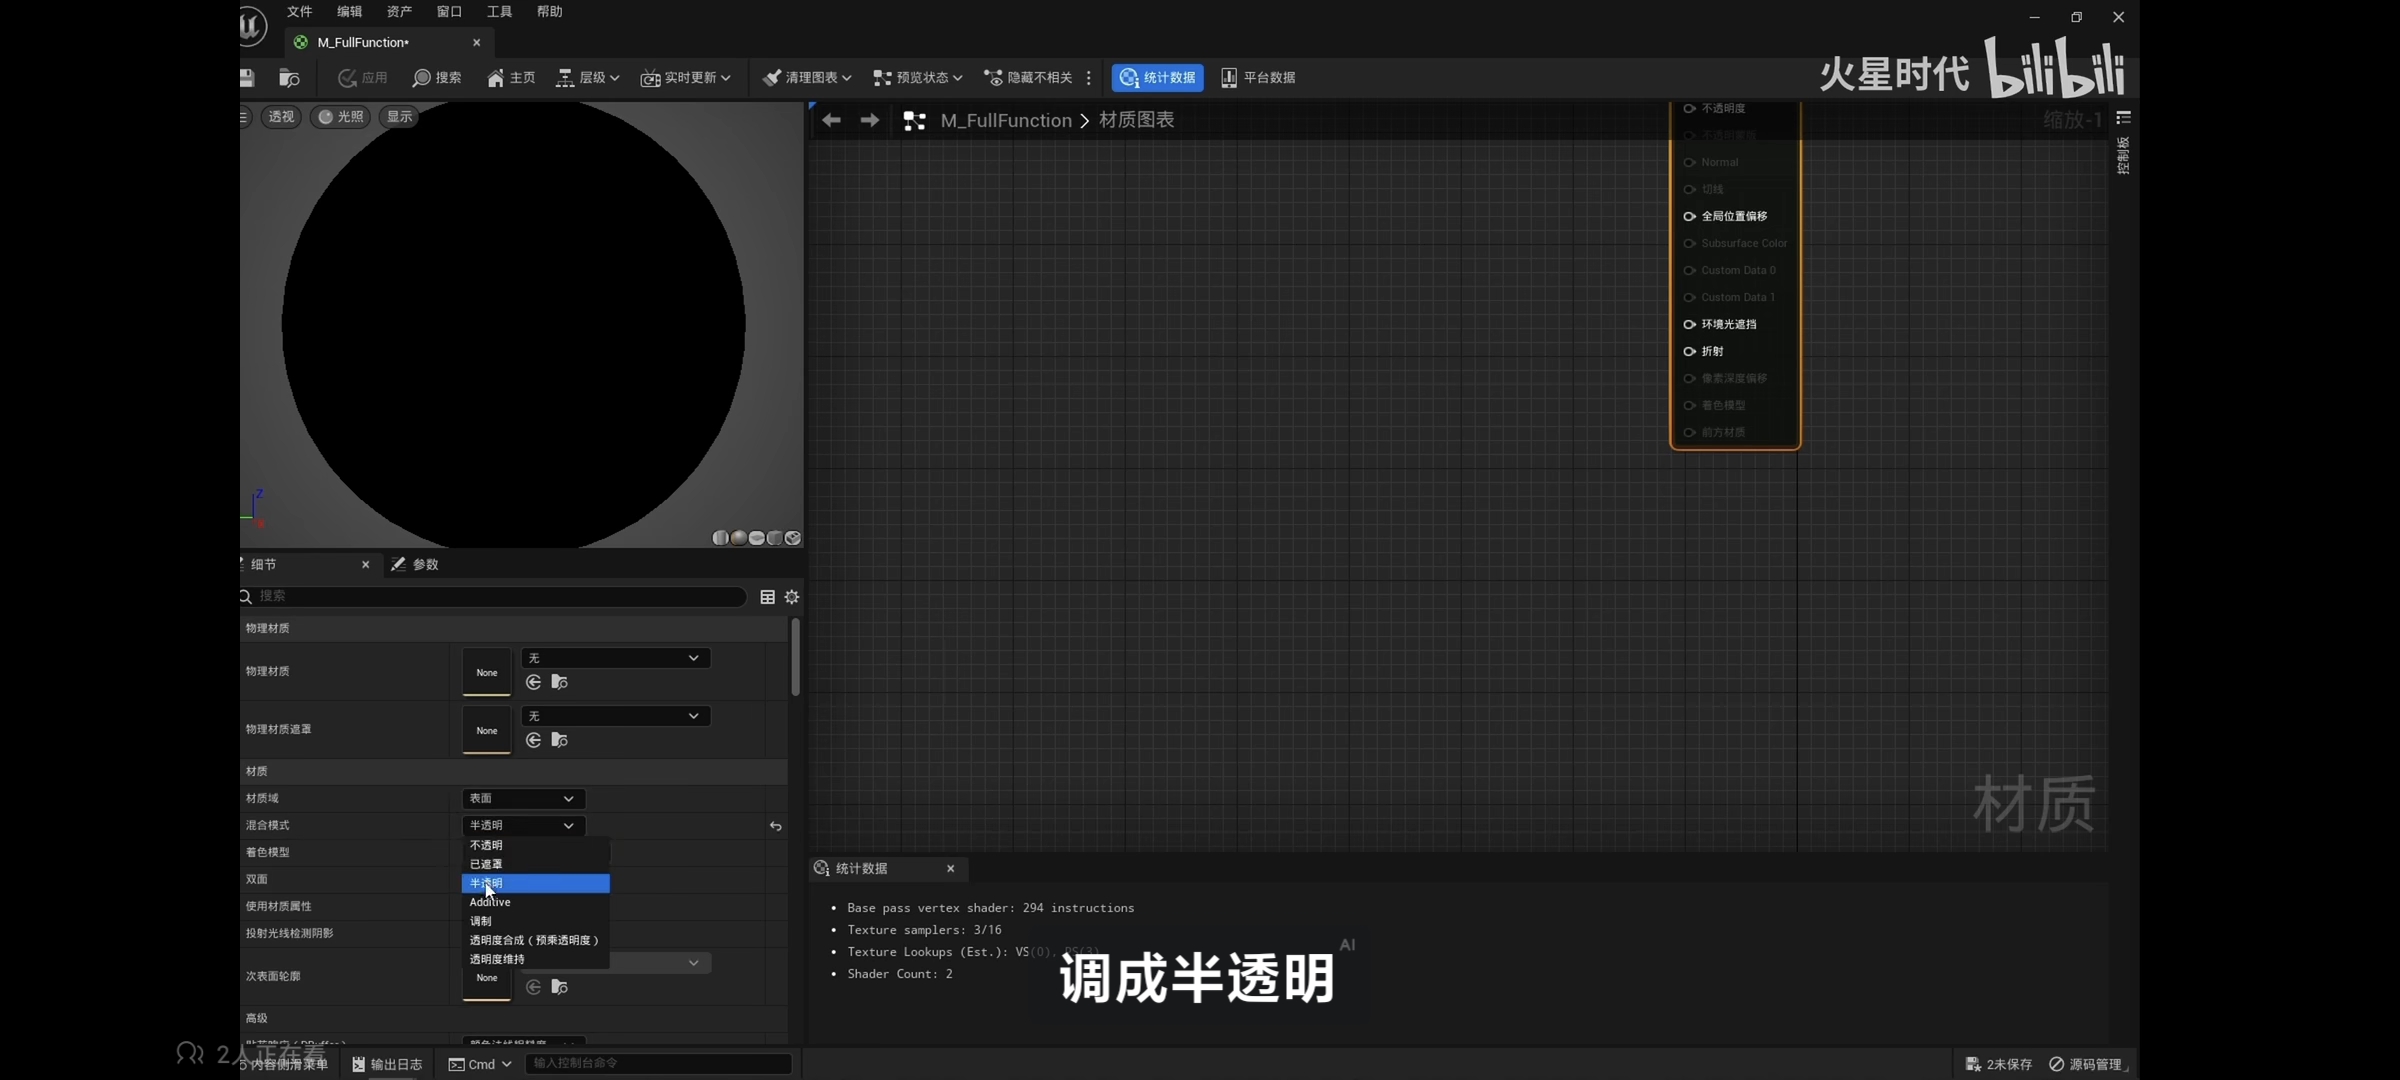Click the 清理图表 clean graph brush icon
The image size is (2400, 1080).
click(x=771, y=77)
